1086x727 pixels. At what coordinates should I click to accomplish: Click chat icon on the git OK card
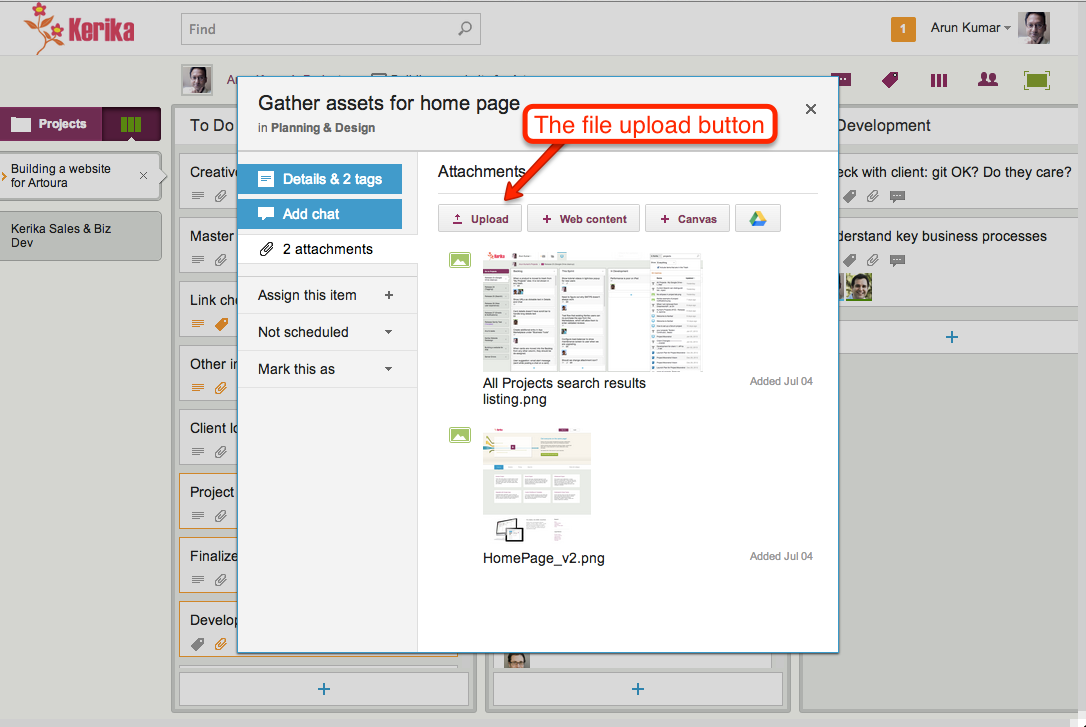pos(897,197)
